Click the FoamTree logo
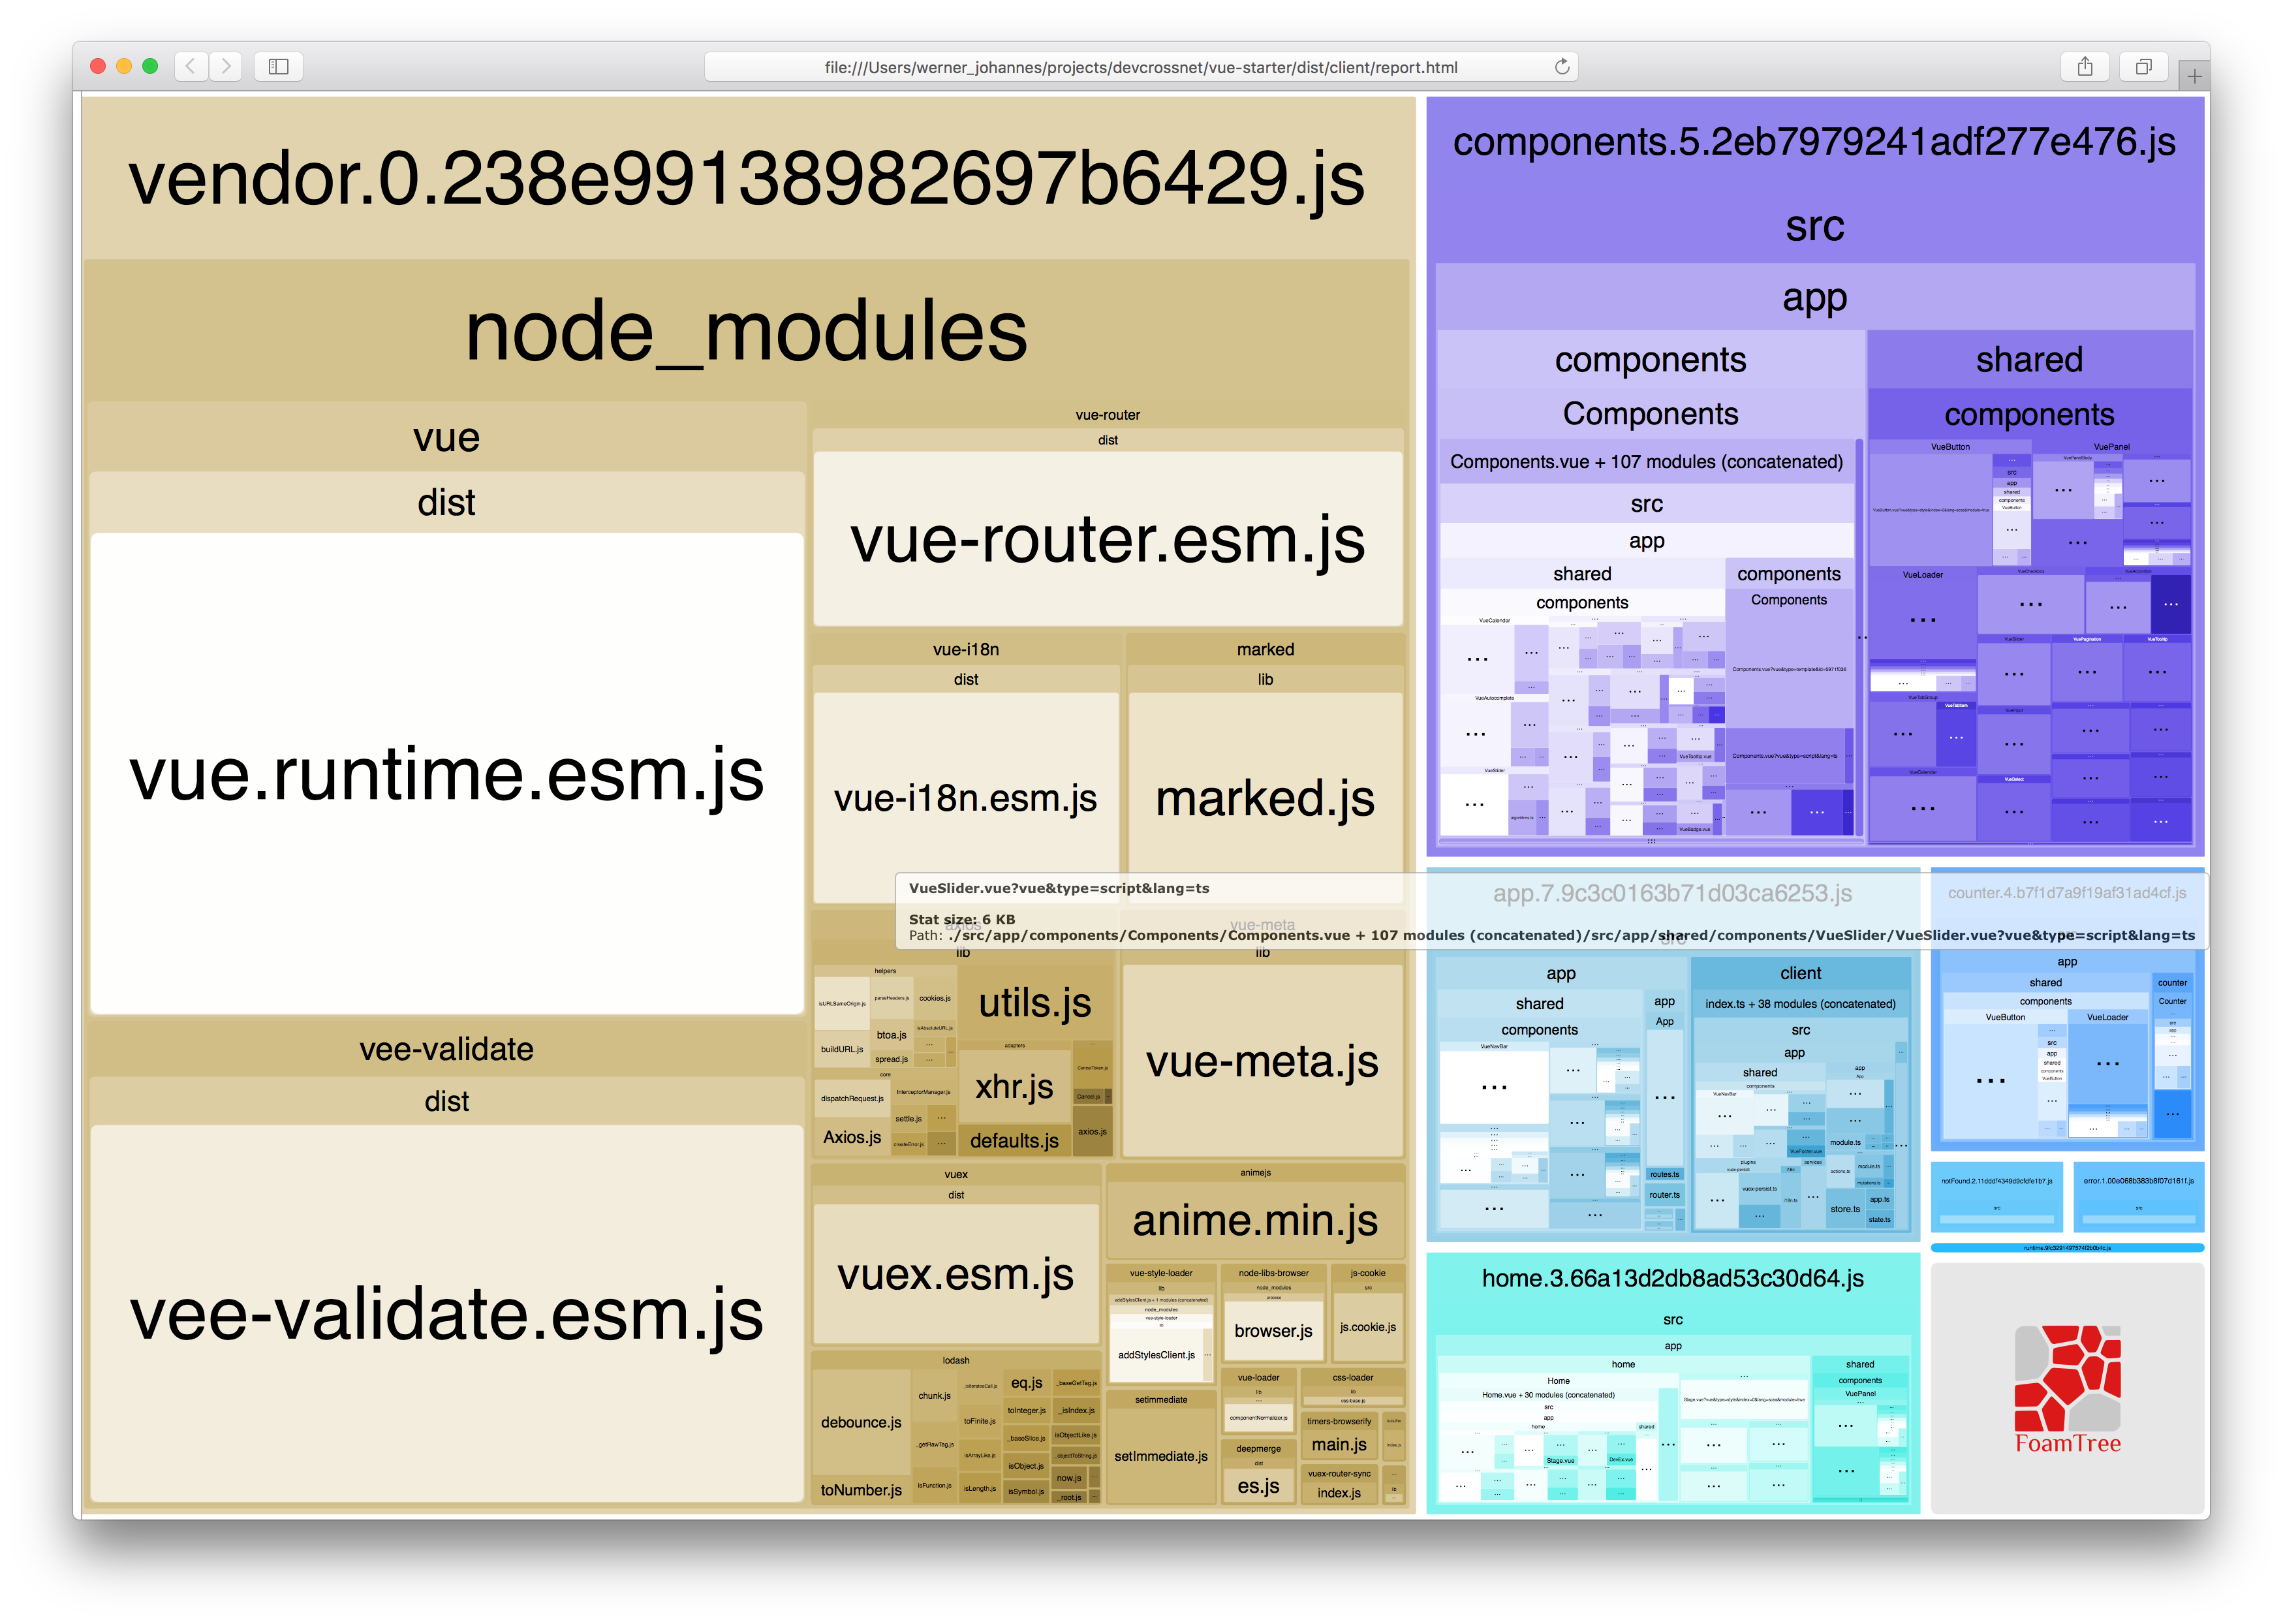This screenshot has width=2283, height=1624. point(2067,1389)
